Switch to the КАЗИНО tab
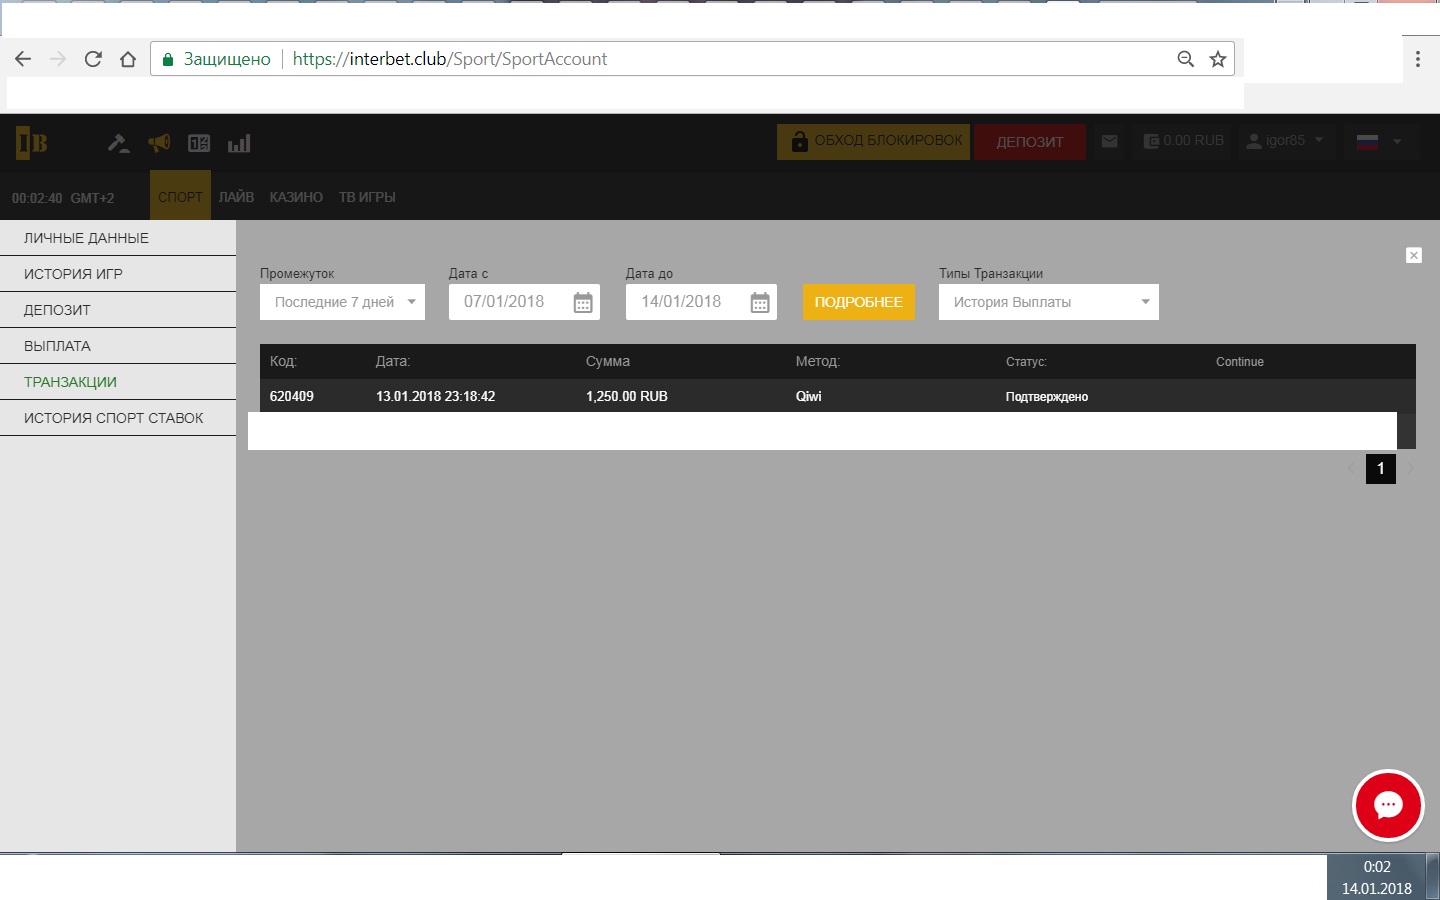 [296, 197]
